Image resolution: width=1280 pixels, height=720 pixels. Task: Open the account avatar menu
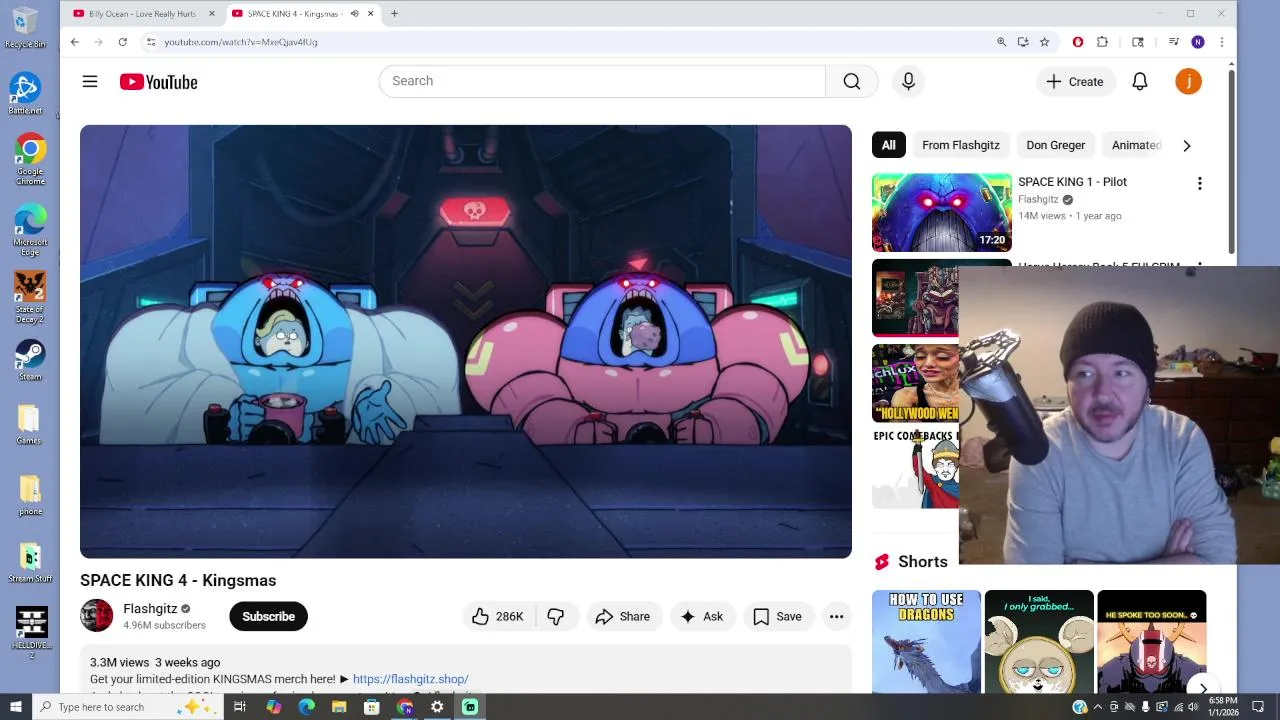1188,82
